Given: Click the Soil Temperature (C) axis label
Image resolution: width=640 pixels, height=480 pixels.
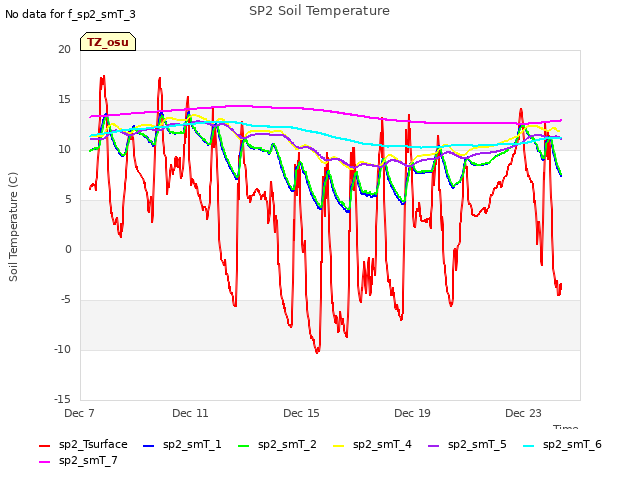Looking at the screenshot, I should 13,227.
